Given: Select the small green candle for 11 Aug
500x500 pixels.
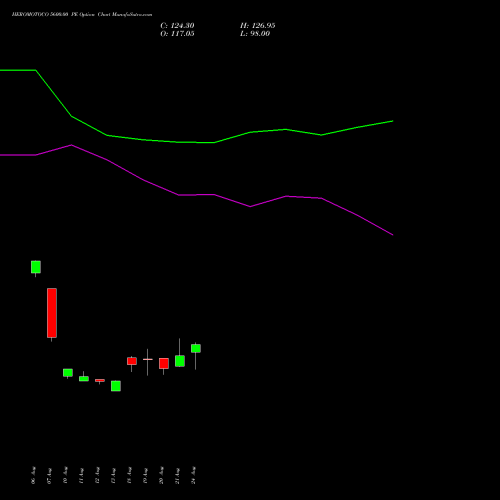Looking at the screenshot, I should (84, 378).
